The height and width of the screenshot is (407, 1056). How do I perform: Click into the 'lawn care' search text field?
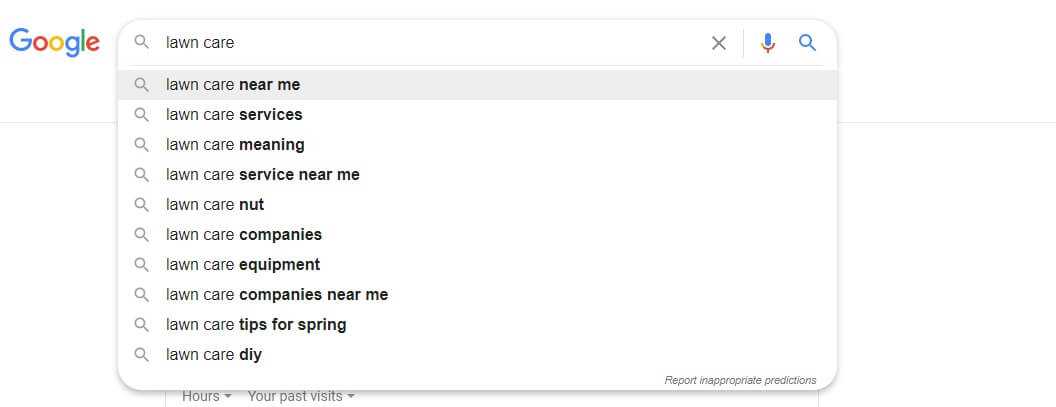click(431, 42)
